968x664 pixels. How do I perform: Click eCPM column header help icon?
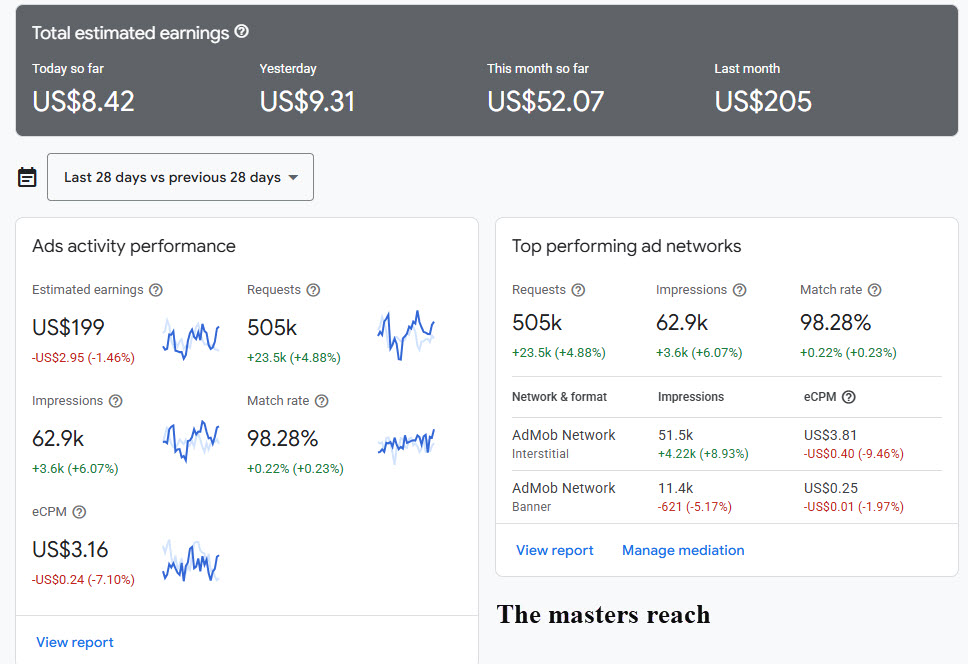(x=849, y=397)
